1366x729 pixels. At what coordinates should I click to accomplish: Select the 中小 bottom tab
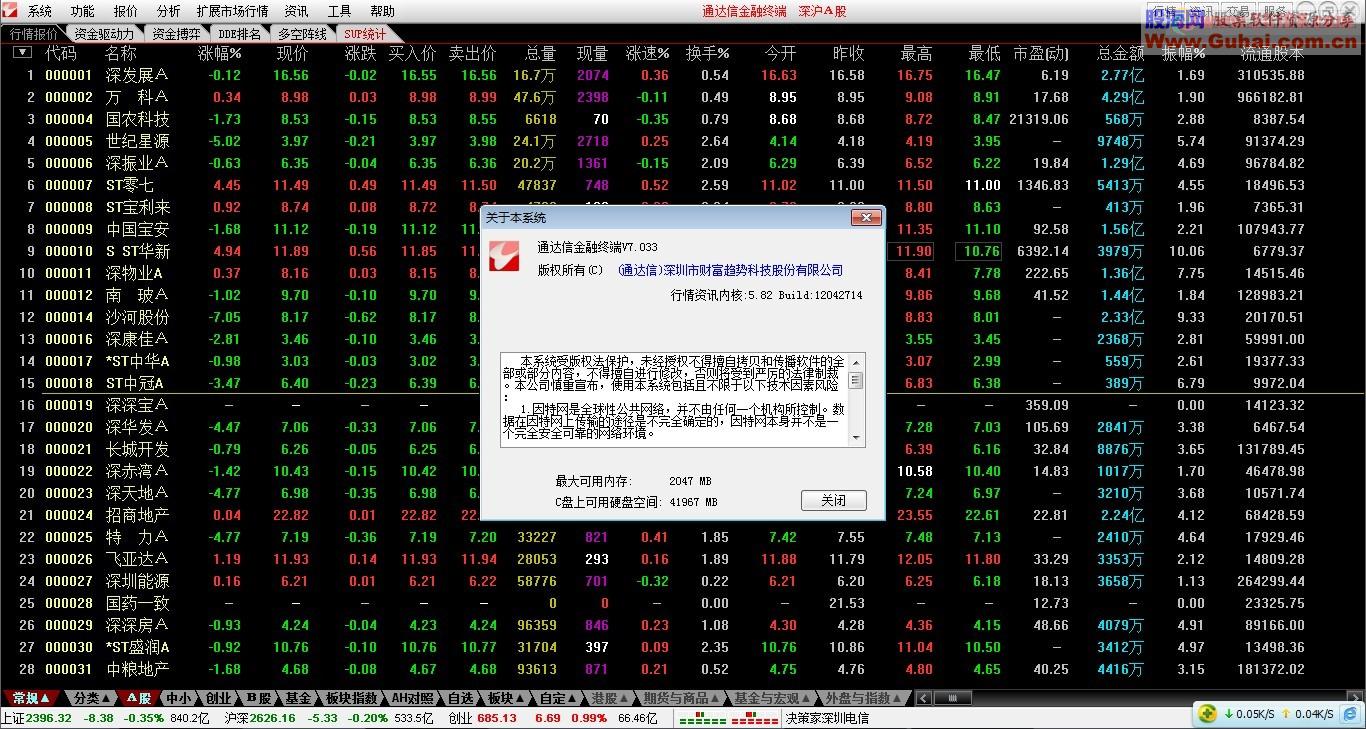coord(178,698)
